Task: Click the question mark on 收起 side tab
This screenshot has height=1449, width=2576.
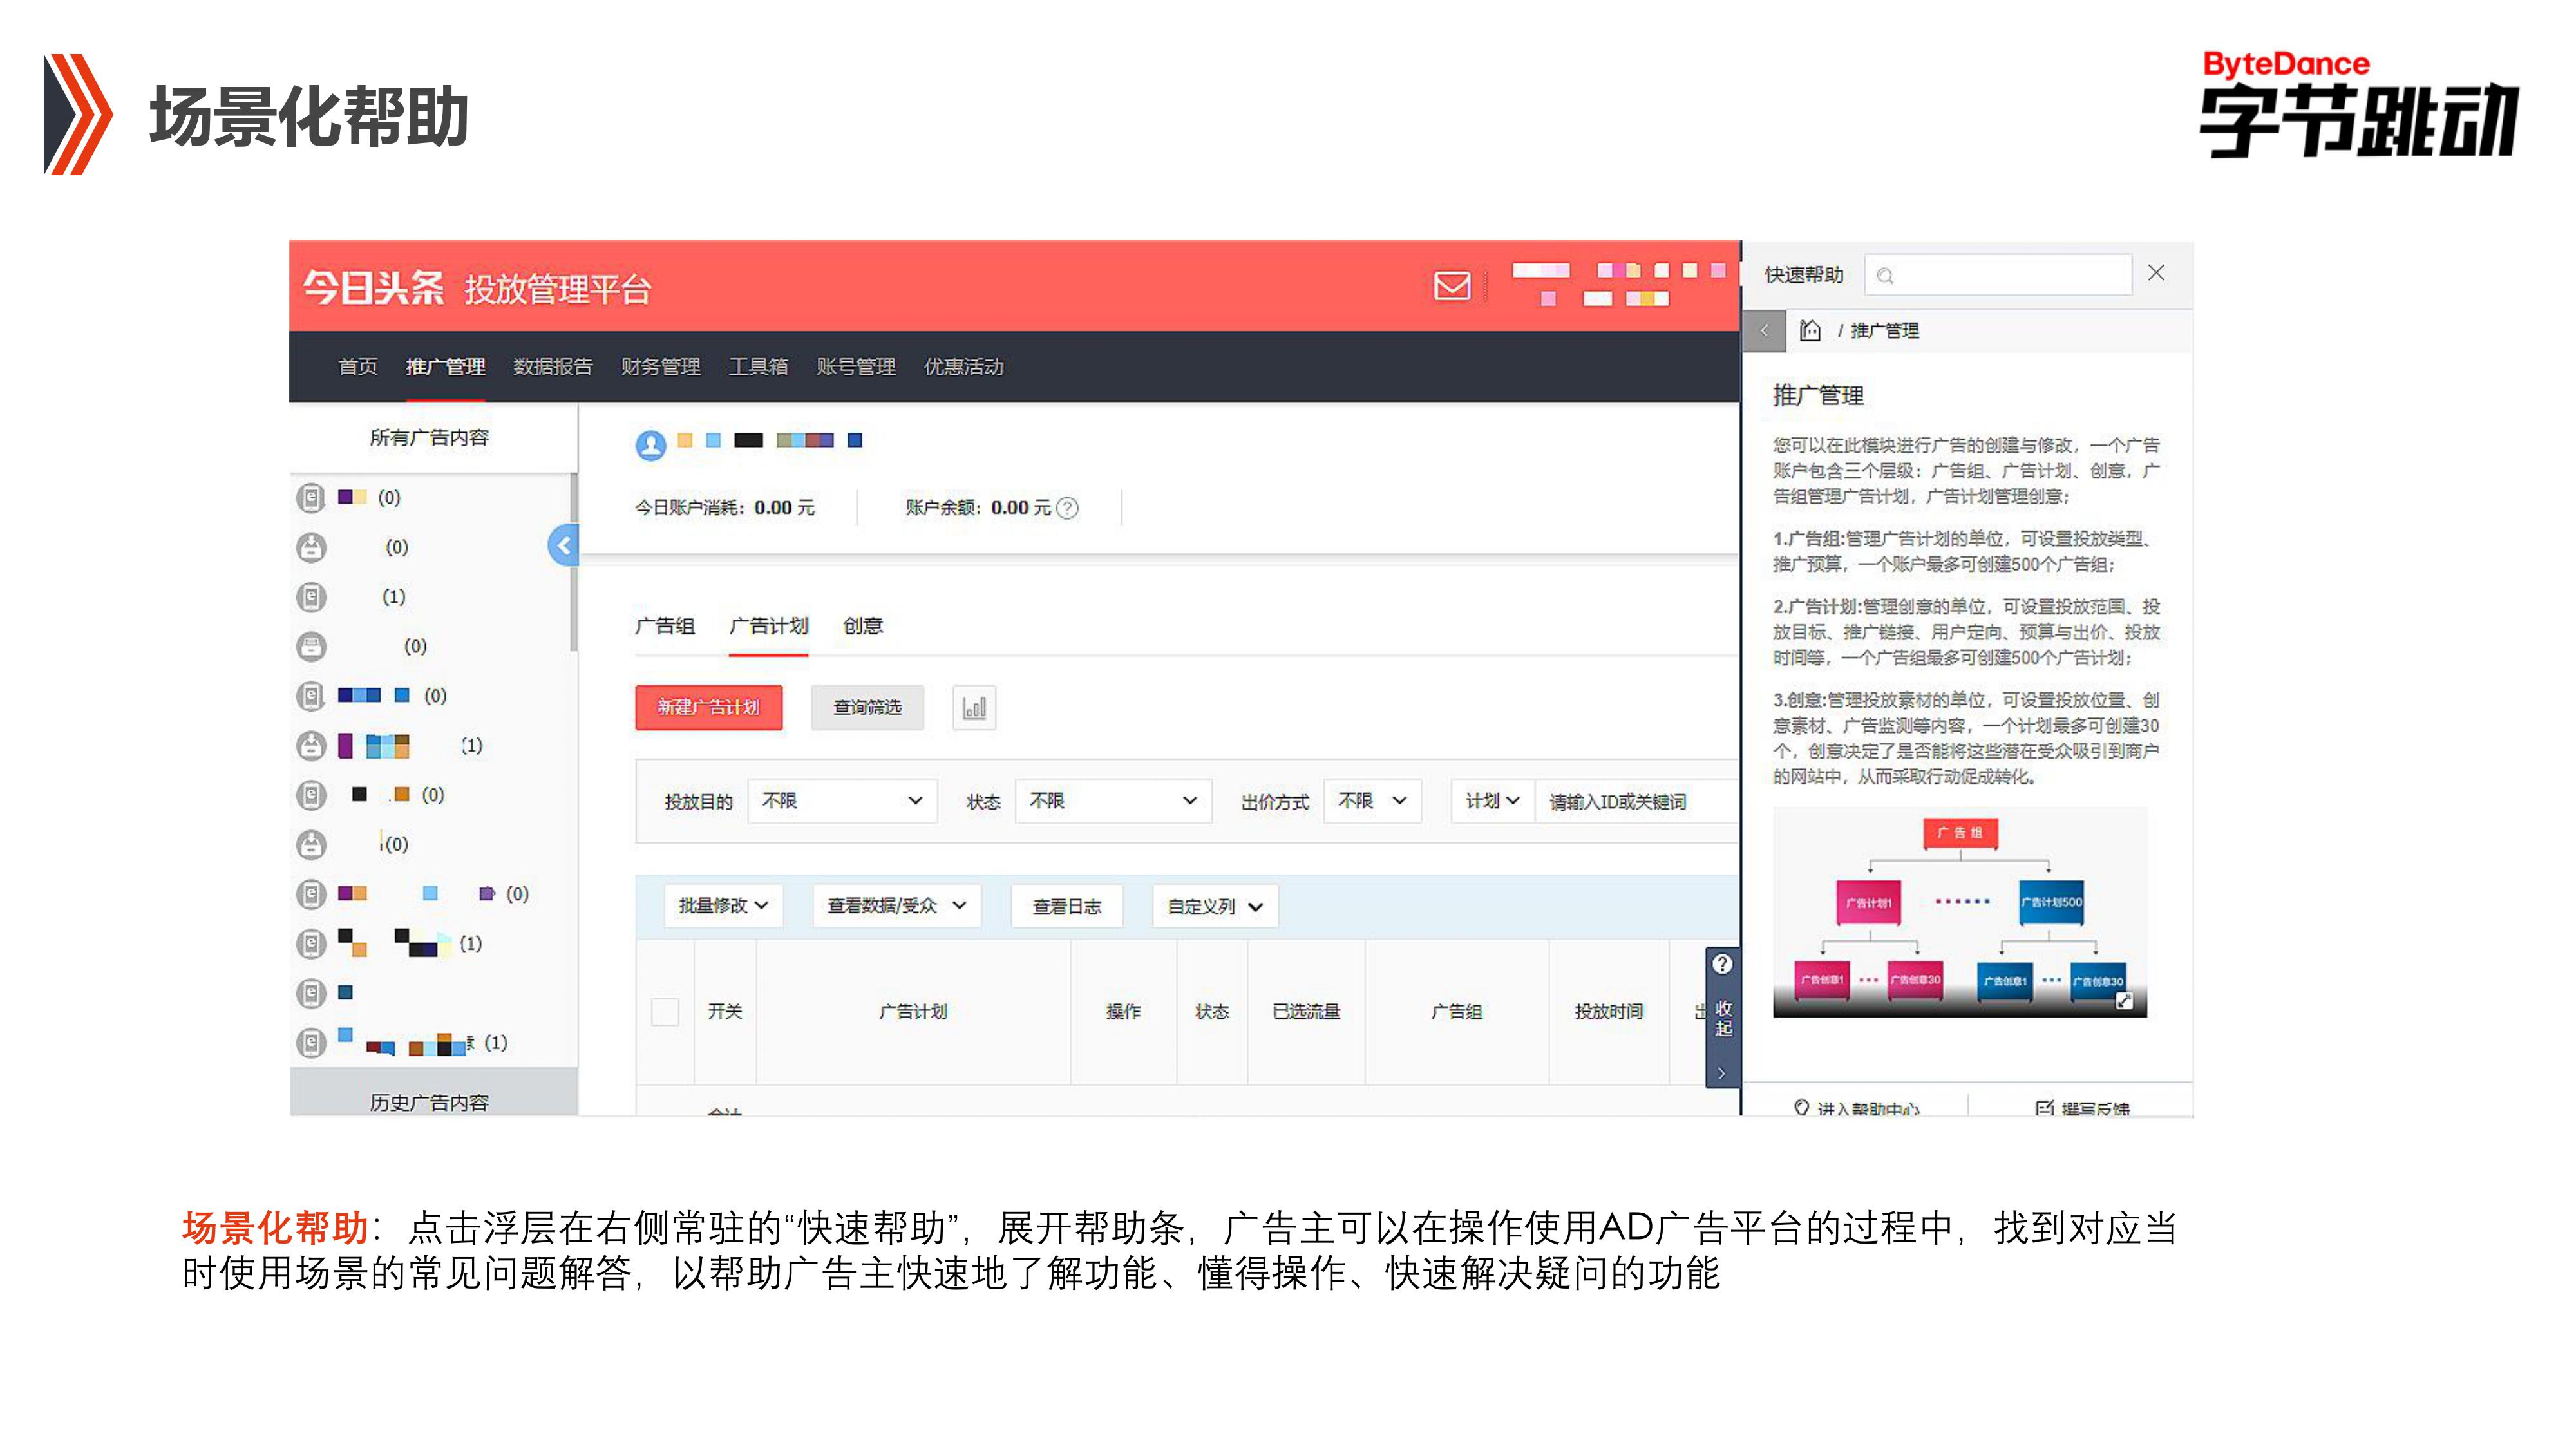Action: pos(1722,964)
